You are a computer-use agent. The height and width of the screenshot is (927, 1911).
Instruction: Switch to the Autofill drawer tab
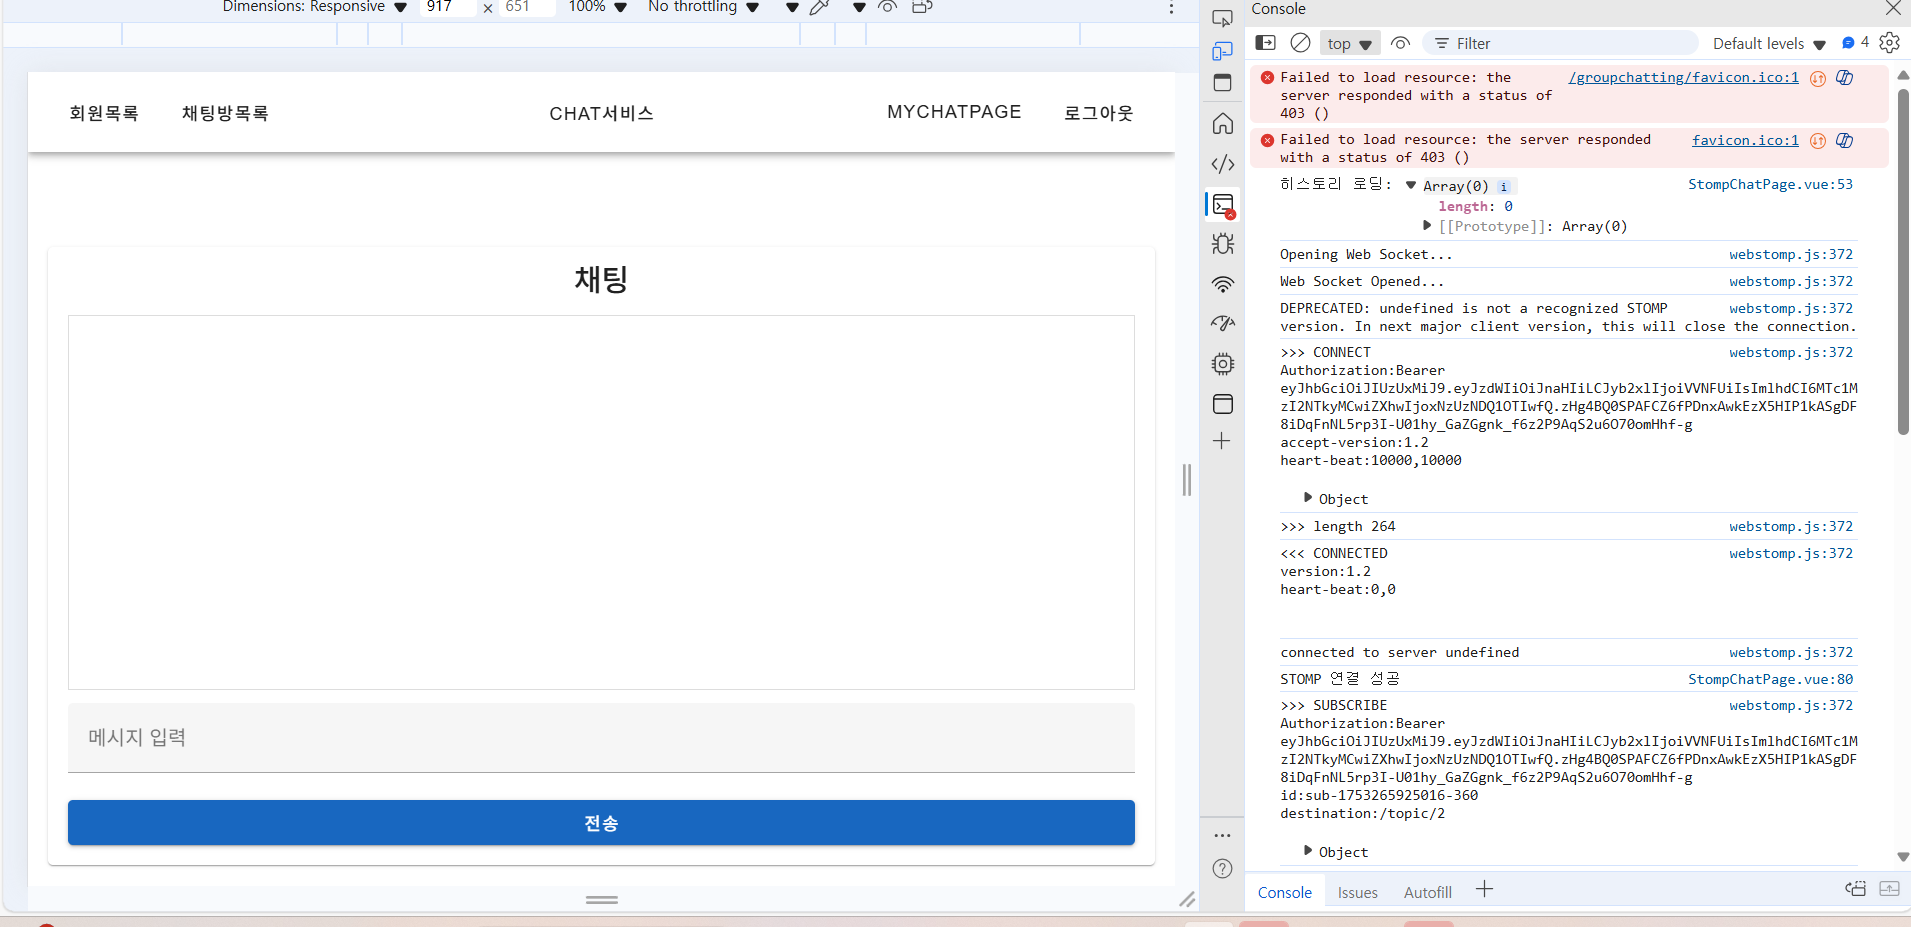[x=1428, y=892]
